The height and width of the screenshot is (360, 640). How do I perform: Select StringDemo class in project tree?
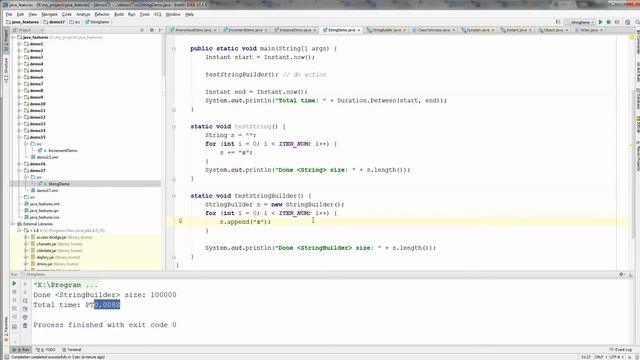55,184
